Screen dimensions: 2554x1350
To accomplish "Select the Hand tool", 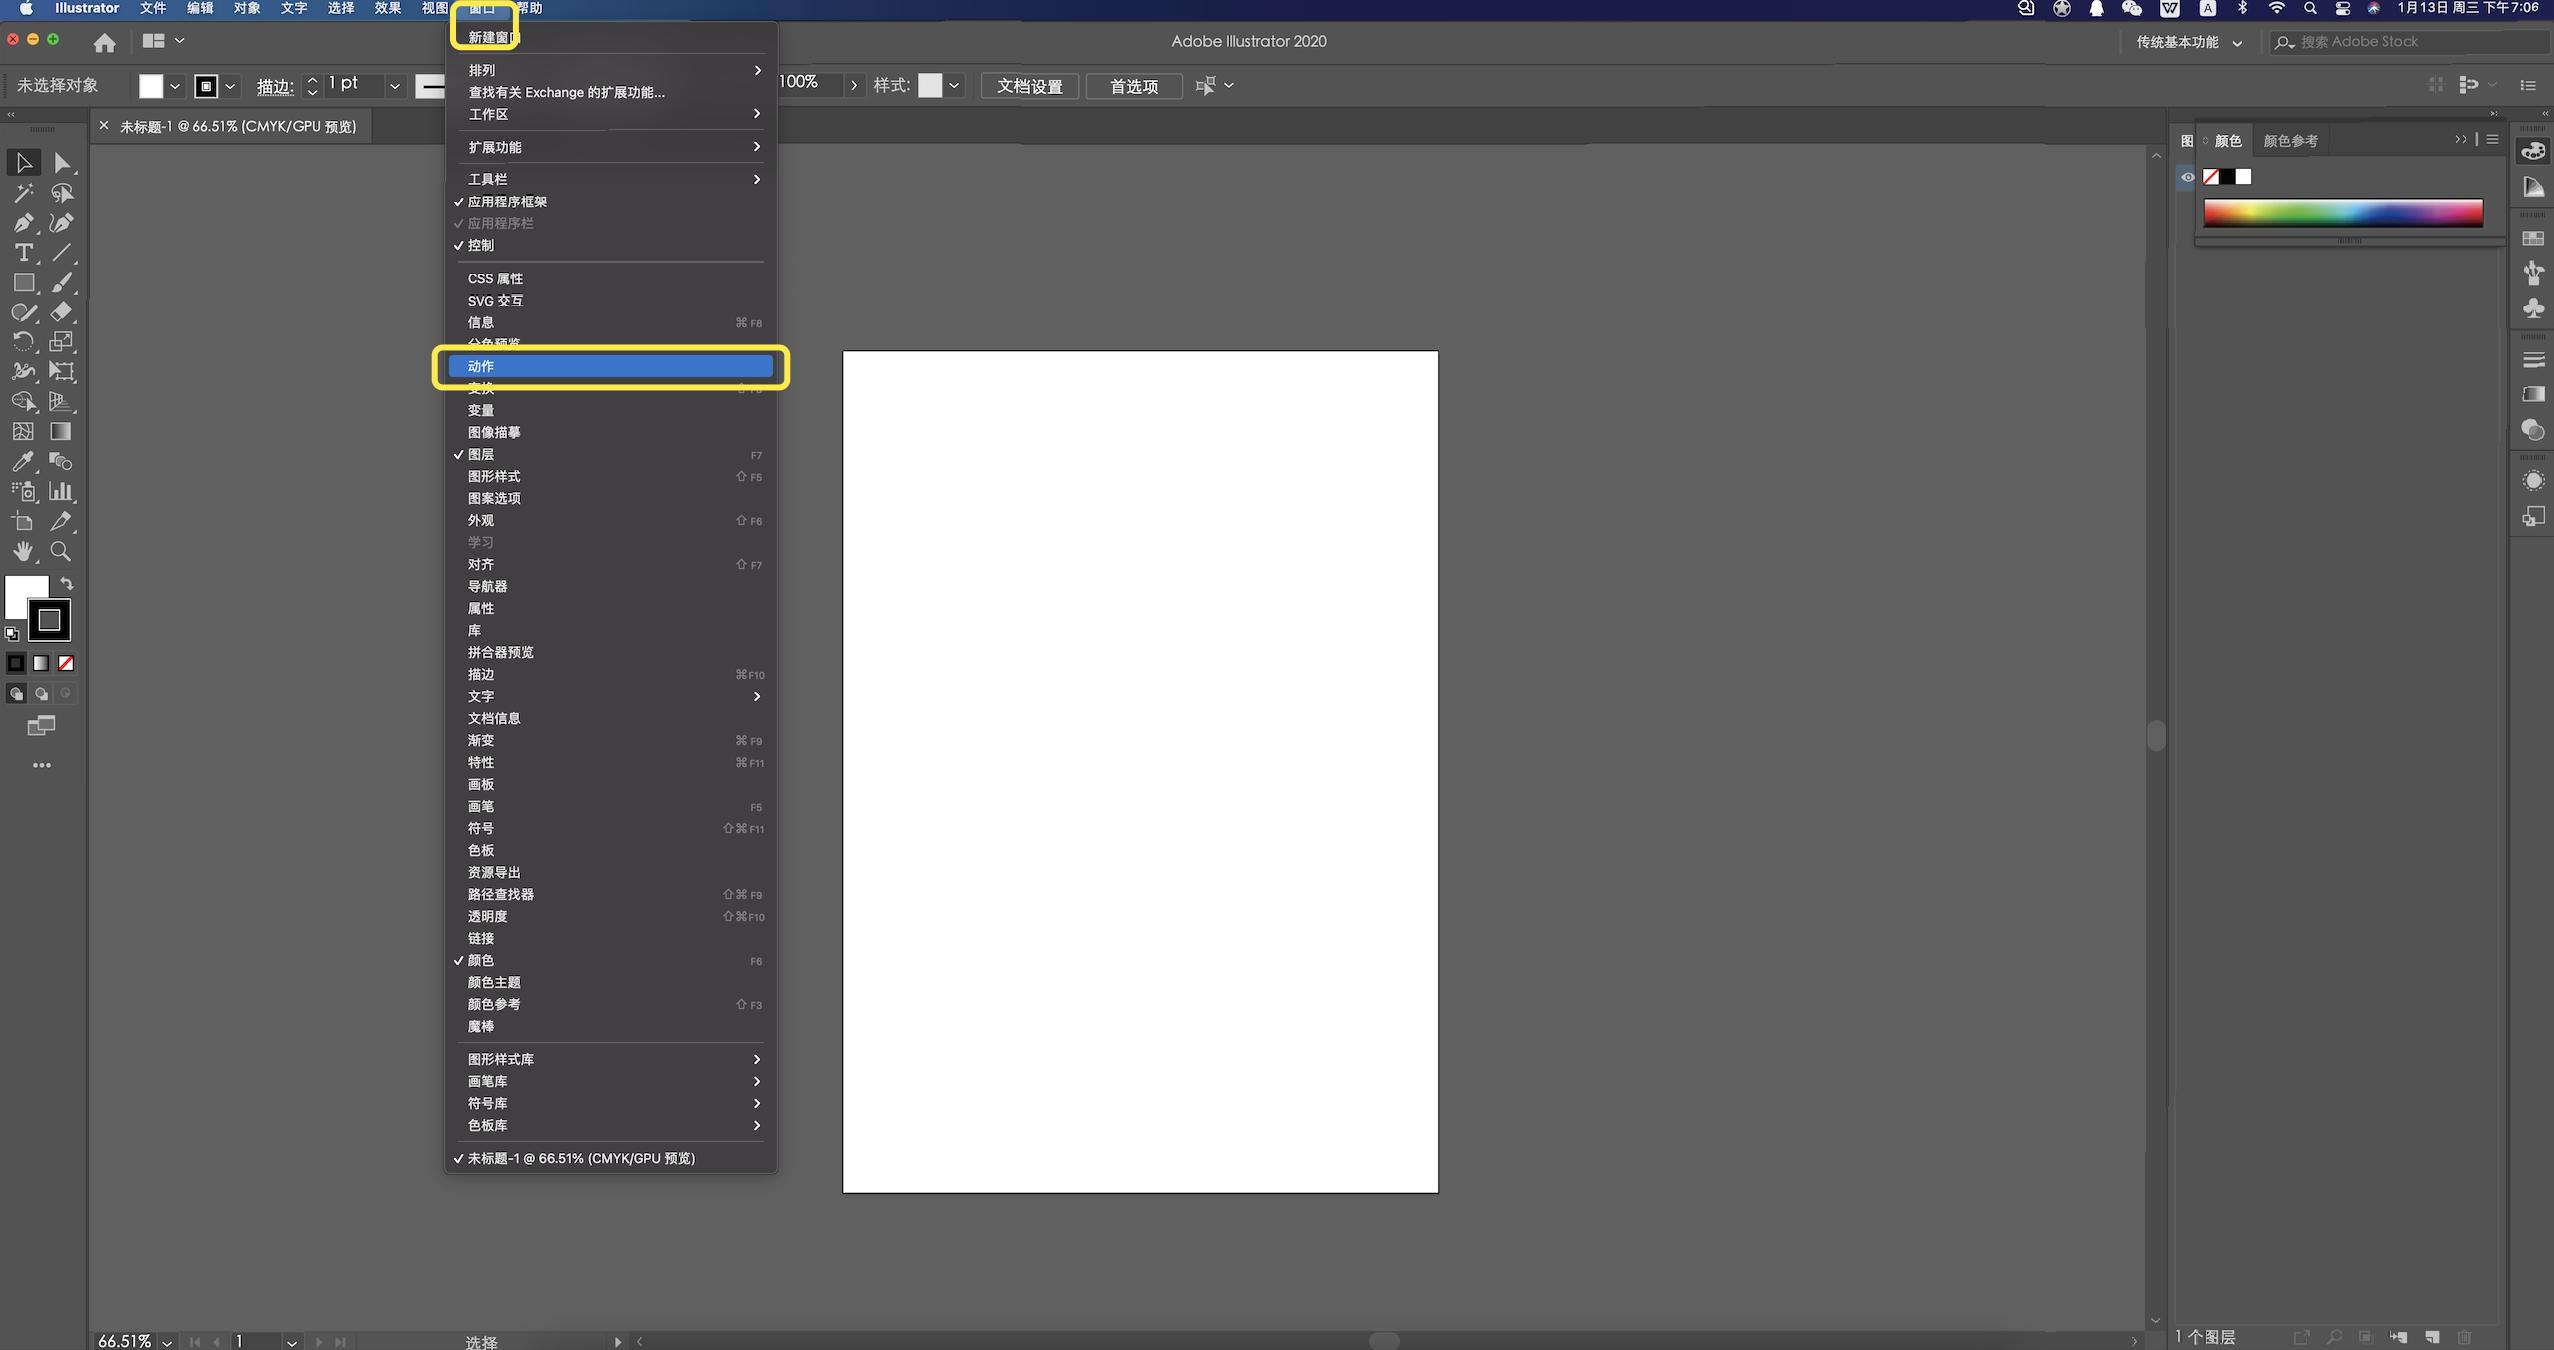I will 23,552.
